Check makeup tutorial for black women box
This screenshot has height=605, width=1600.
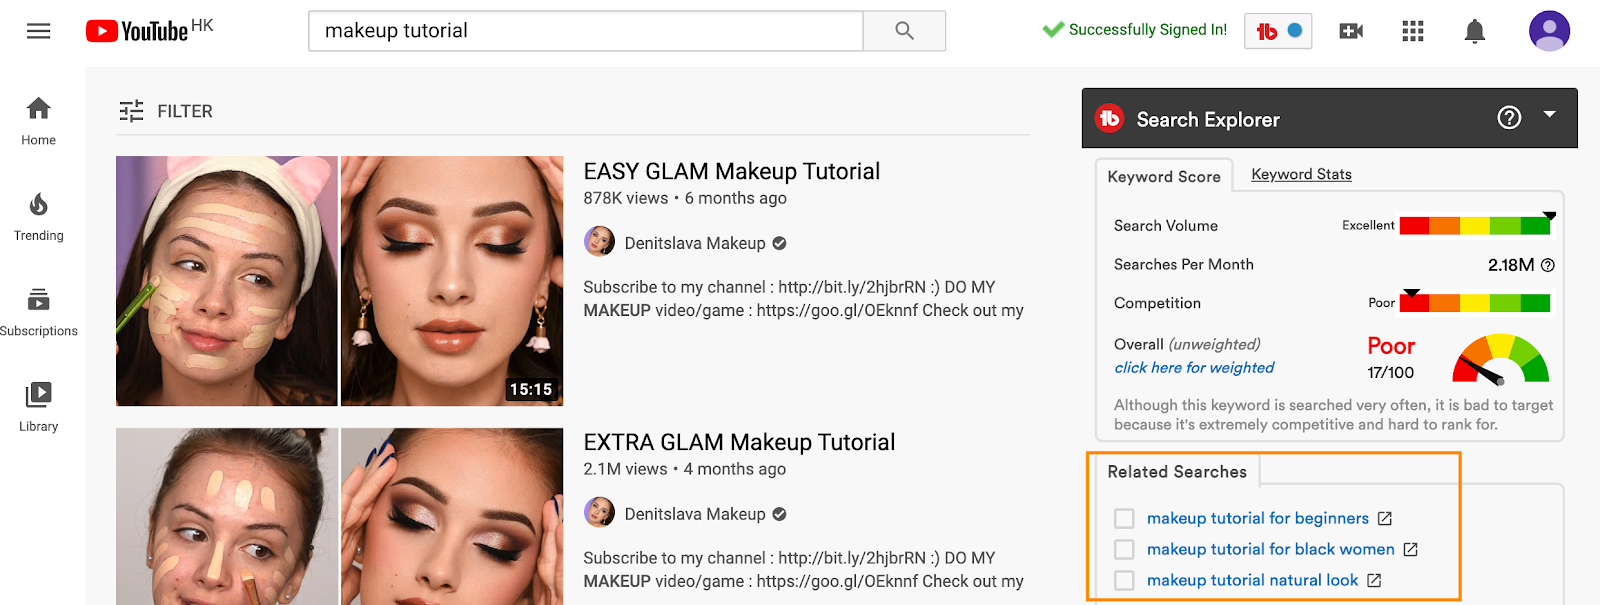1124,550
